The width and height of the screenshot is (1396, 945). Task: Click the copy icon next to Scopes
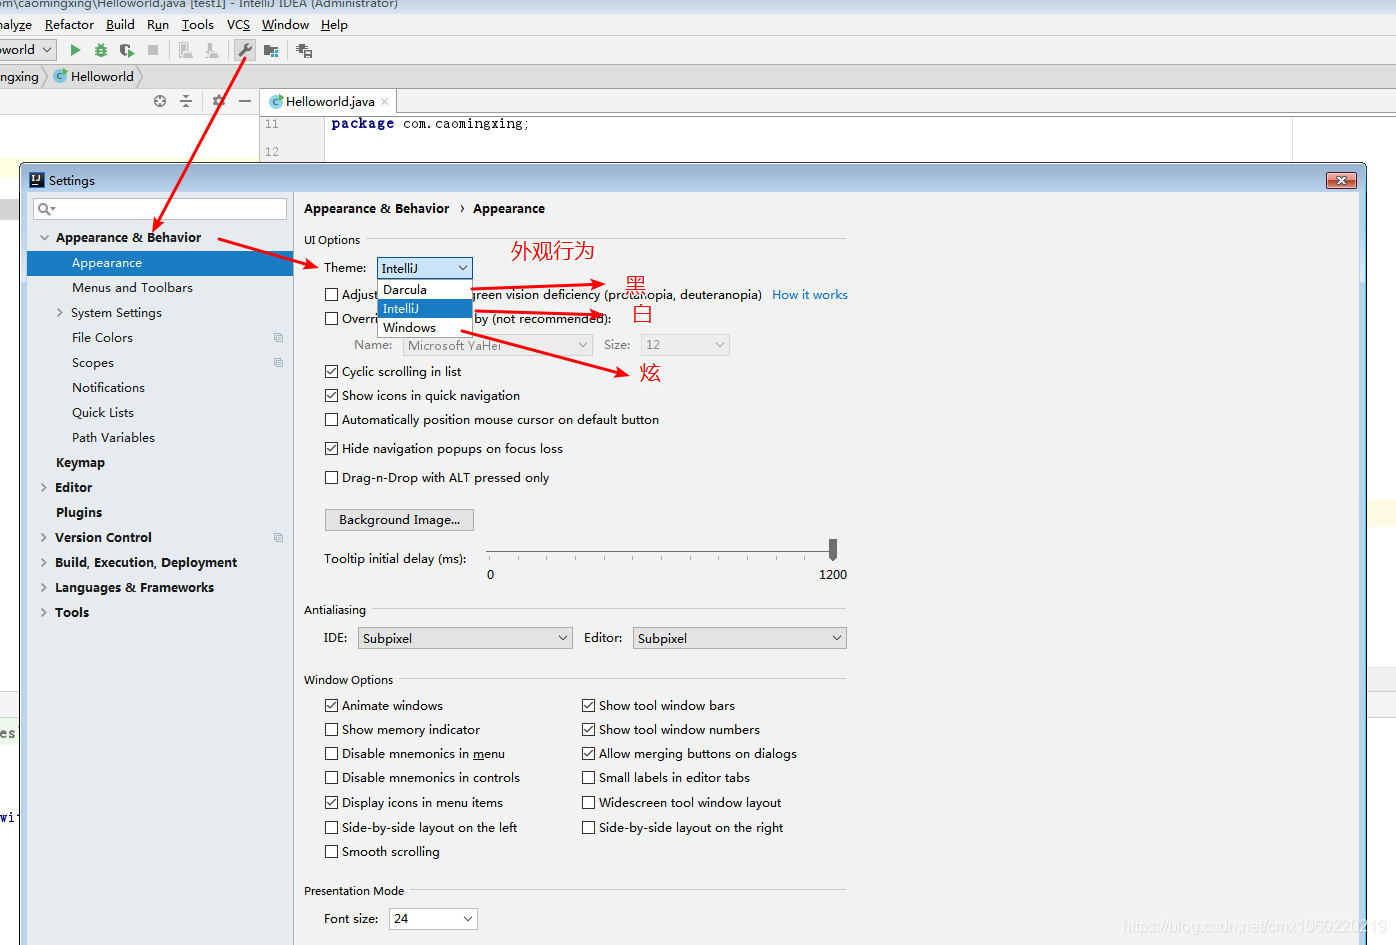point(278,363)
